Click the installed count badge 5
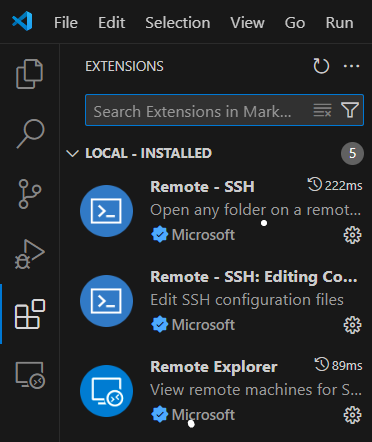Screen dimensions: 372x442 coord(352,153)
